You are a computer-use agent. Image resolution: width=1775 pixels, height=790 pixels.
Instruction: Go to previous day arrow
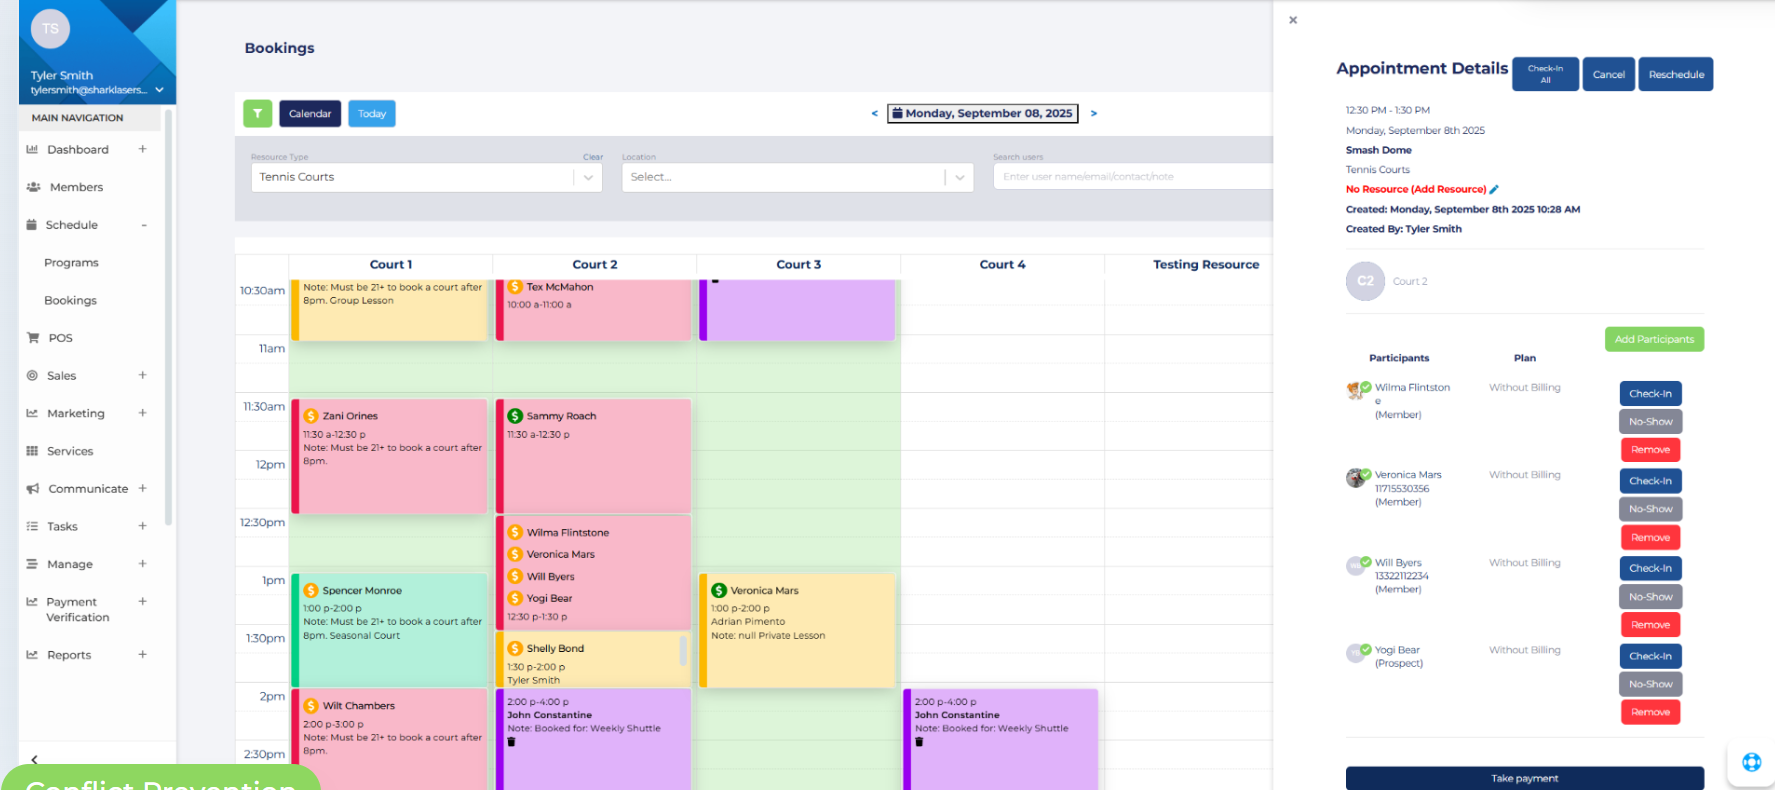click(x=874, y=114)
